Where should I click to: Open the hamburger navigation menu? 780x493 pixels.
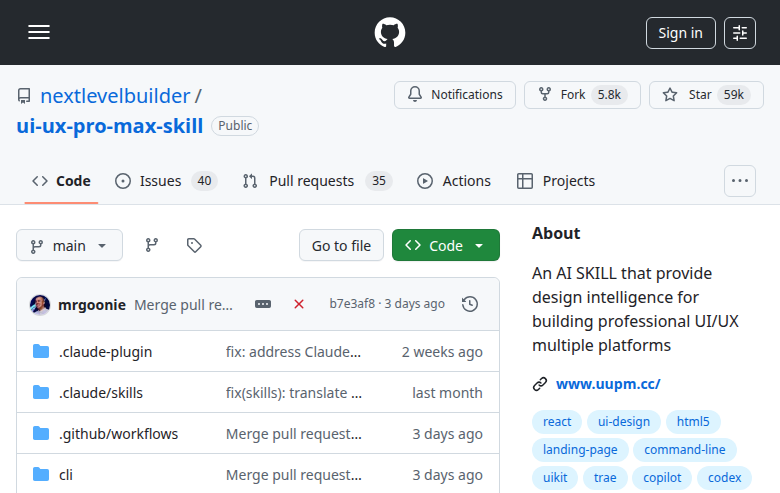click(39, 32)
